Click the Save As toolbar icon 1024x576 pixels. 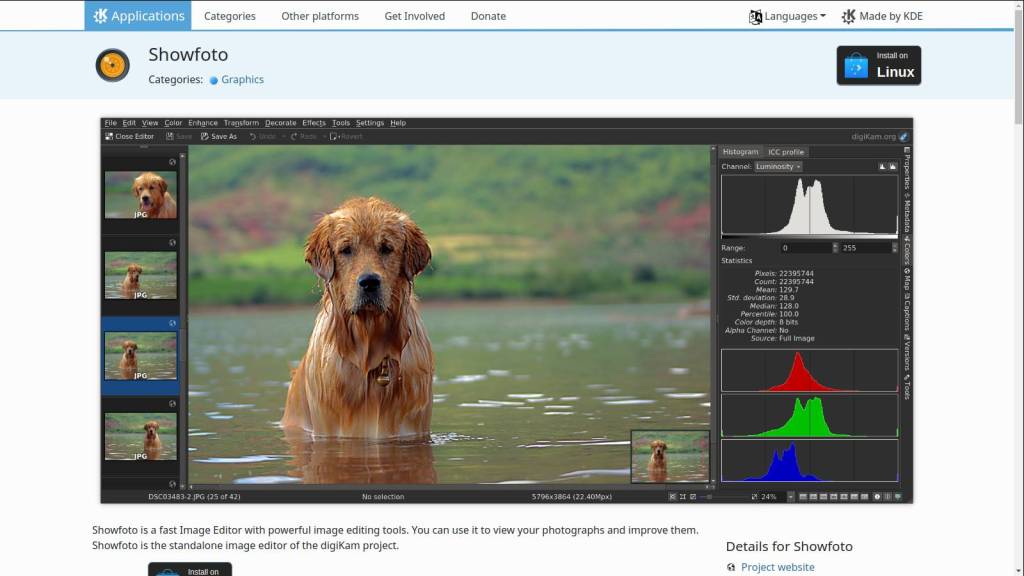(x=204, y=136)
